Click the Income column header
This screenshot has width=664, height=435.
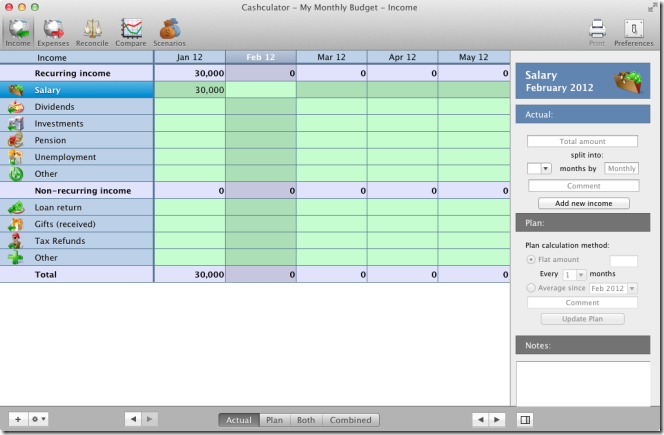(76, 57)
